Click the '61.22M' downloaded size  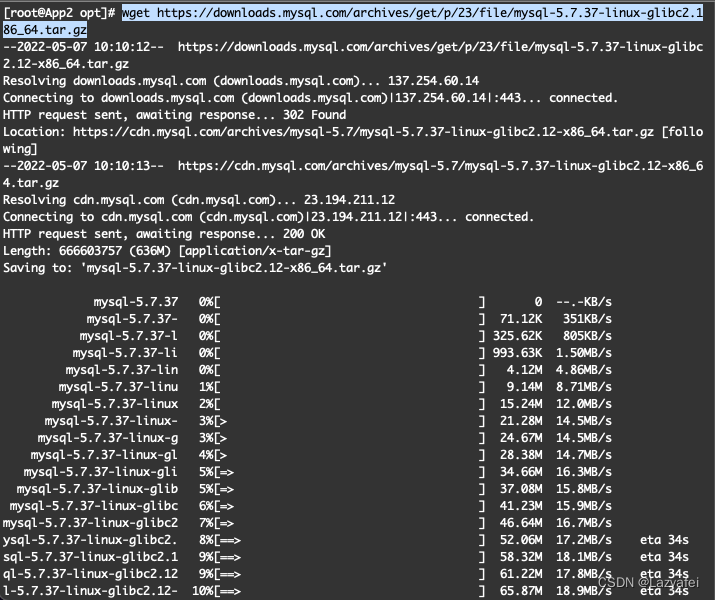[521, 574]
